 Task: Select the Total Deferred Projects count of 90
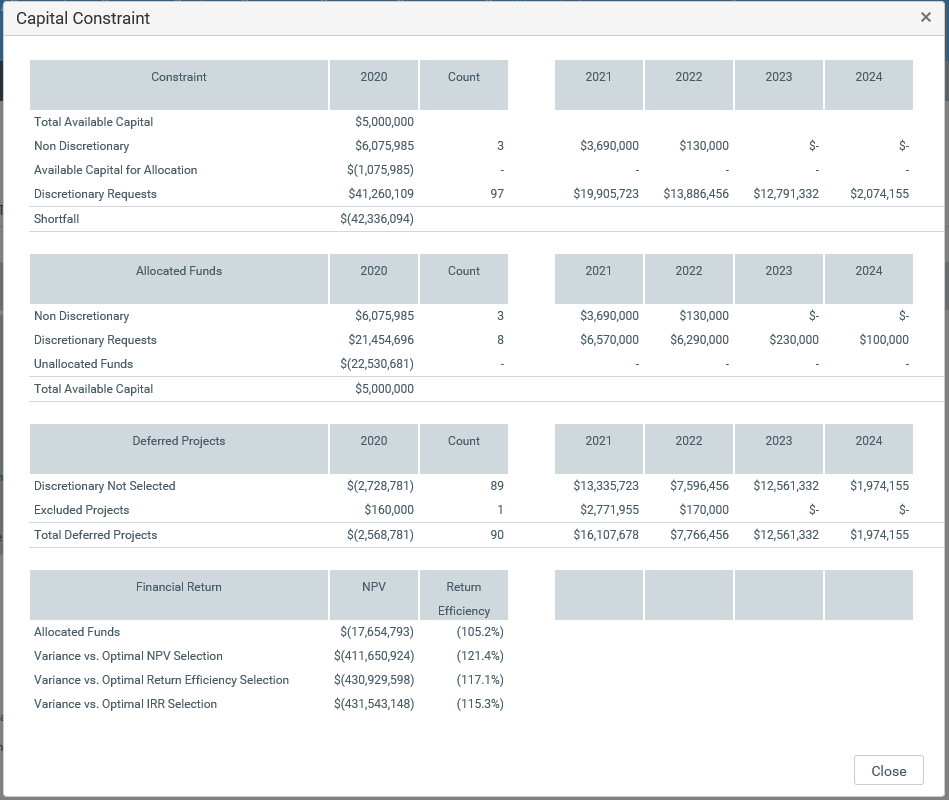click(497, 535)
